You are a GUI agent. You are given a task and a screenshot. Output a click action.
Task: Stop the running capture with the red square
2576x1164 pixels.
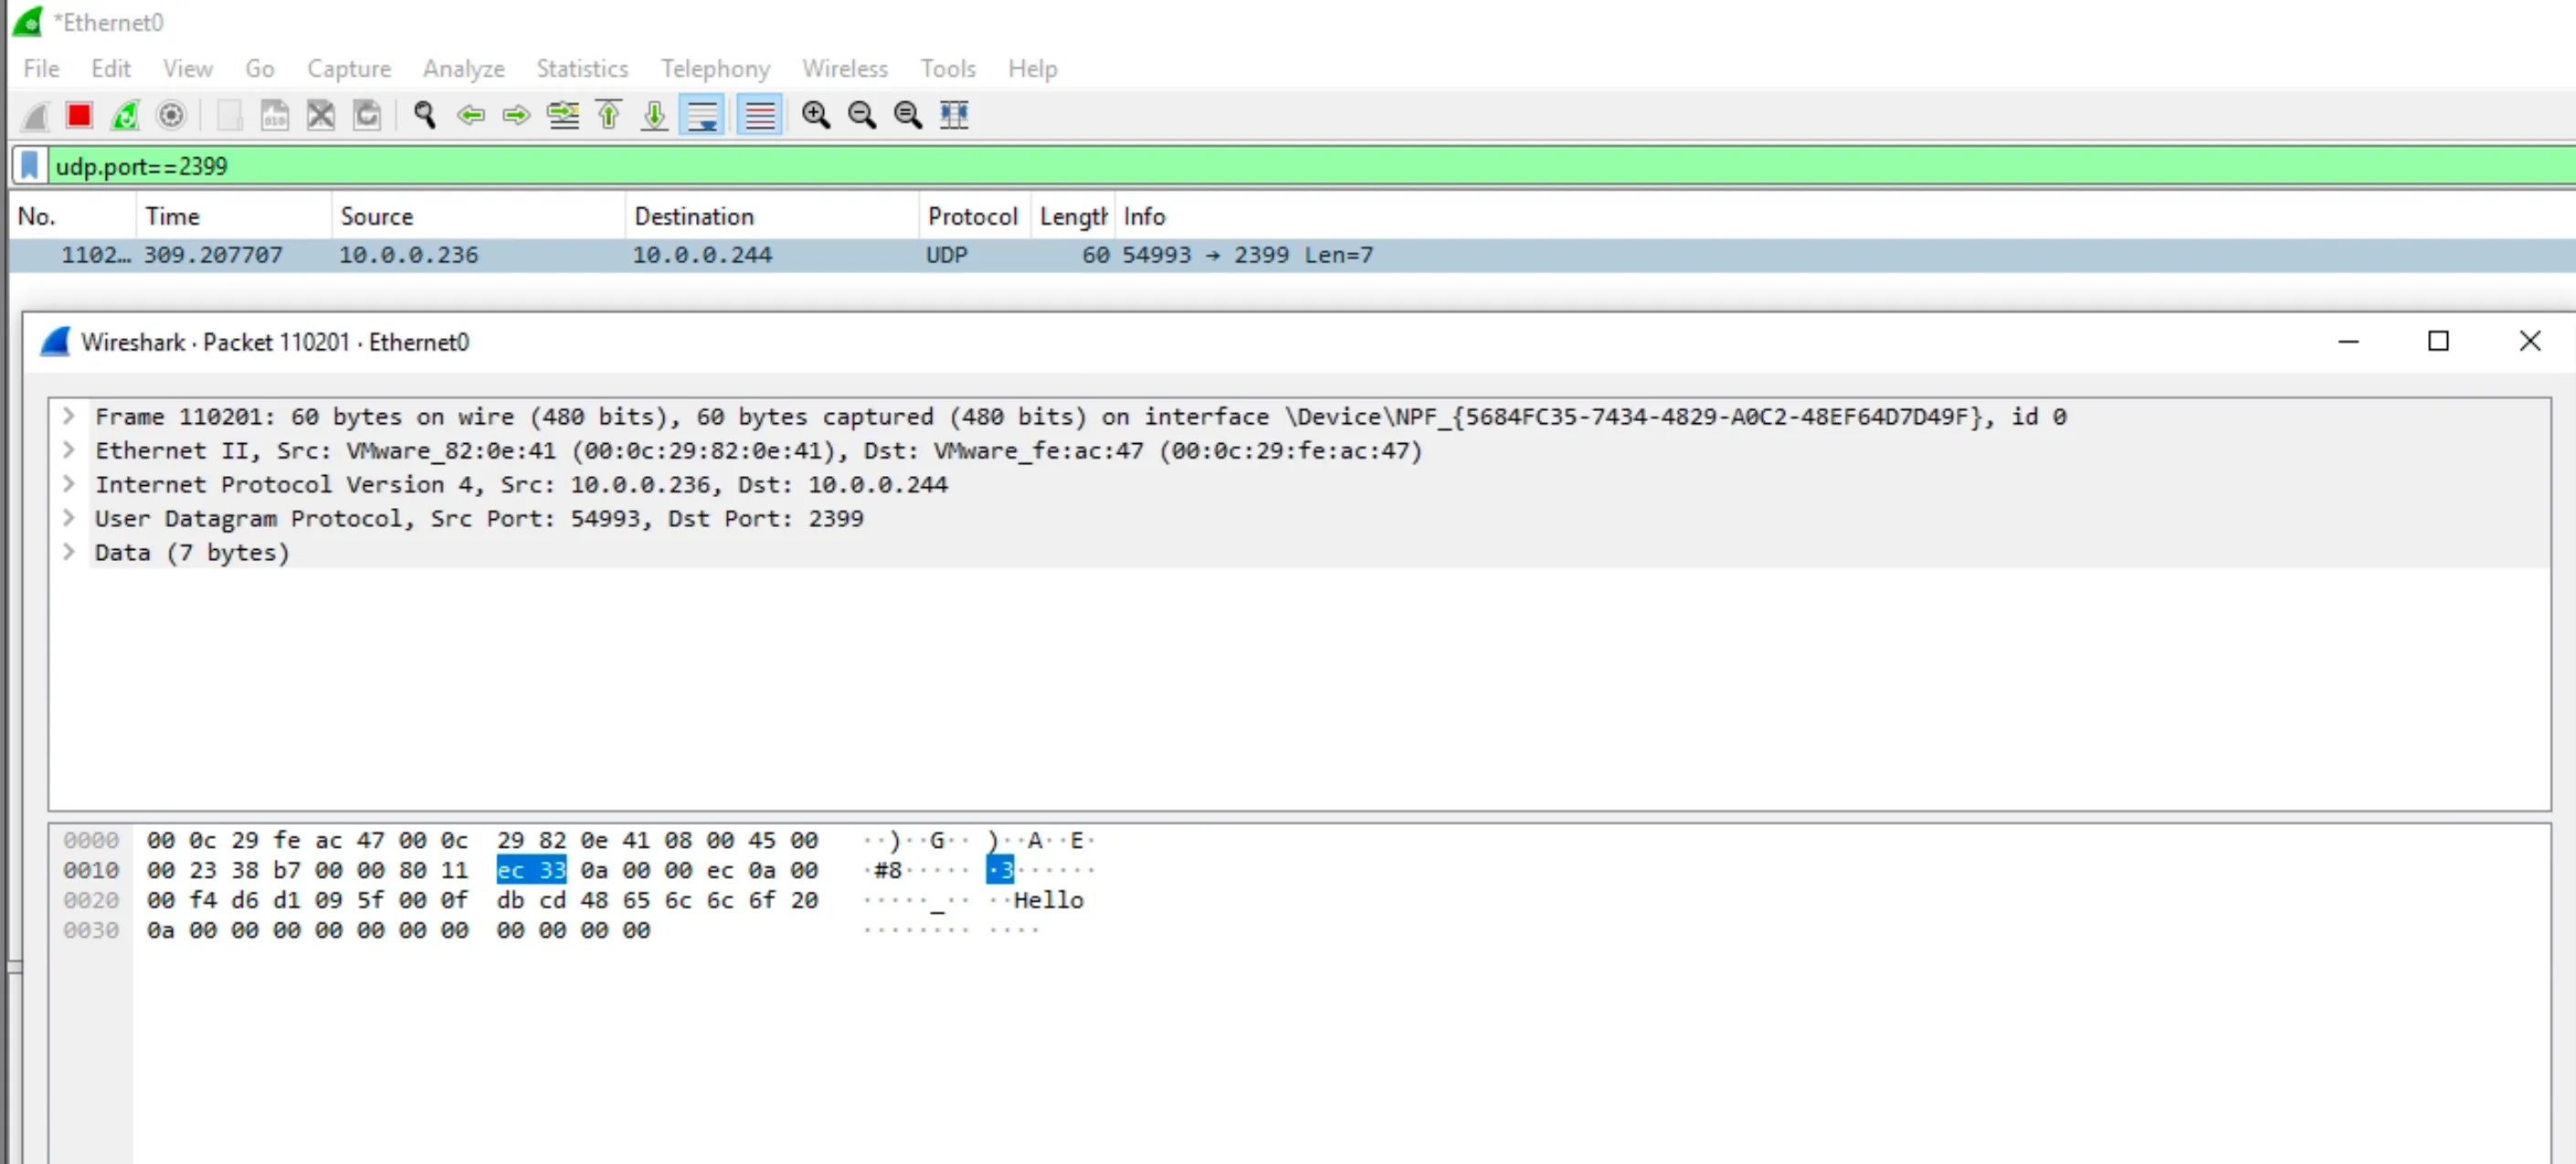click(x=79, y=116)
